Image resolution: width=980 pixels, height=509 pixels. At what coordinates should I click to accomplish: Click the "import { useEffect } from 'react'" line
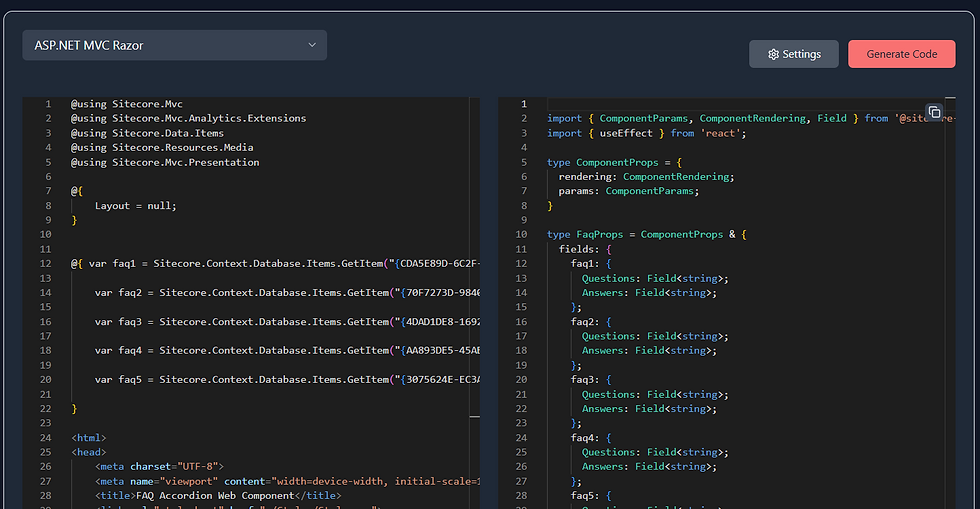tap(646, 133)
